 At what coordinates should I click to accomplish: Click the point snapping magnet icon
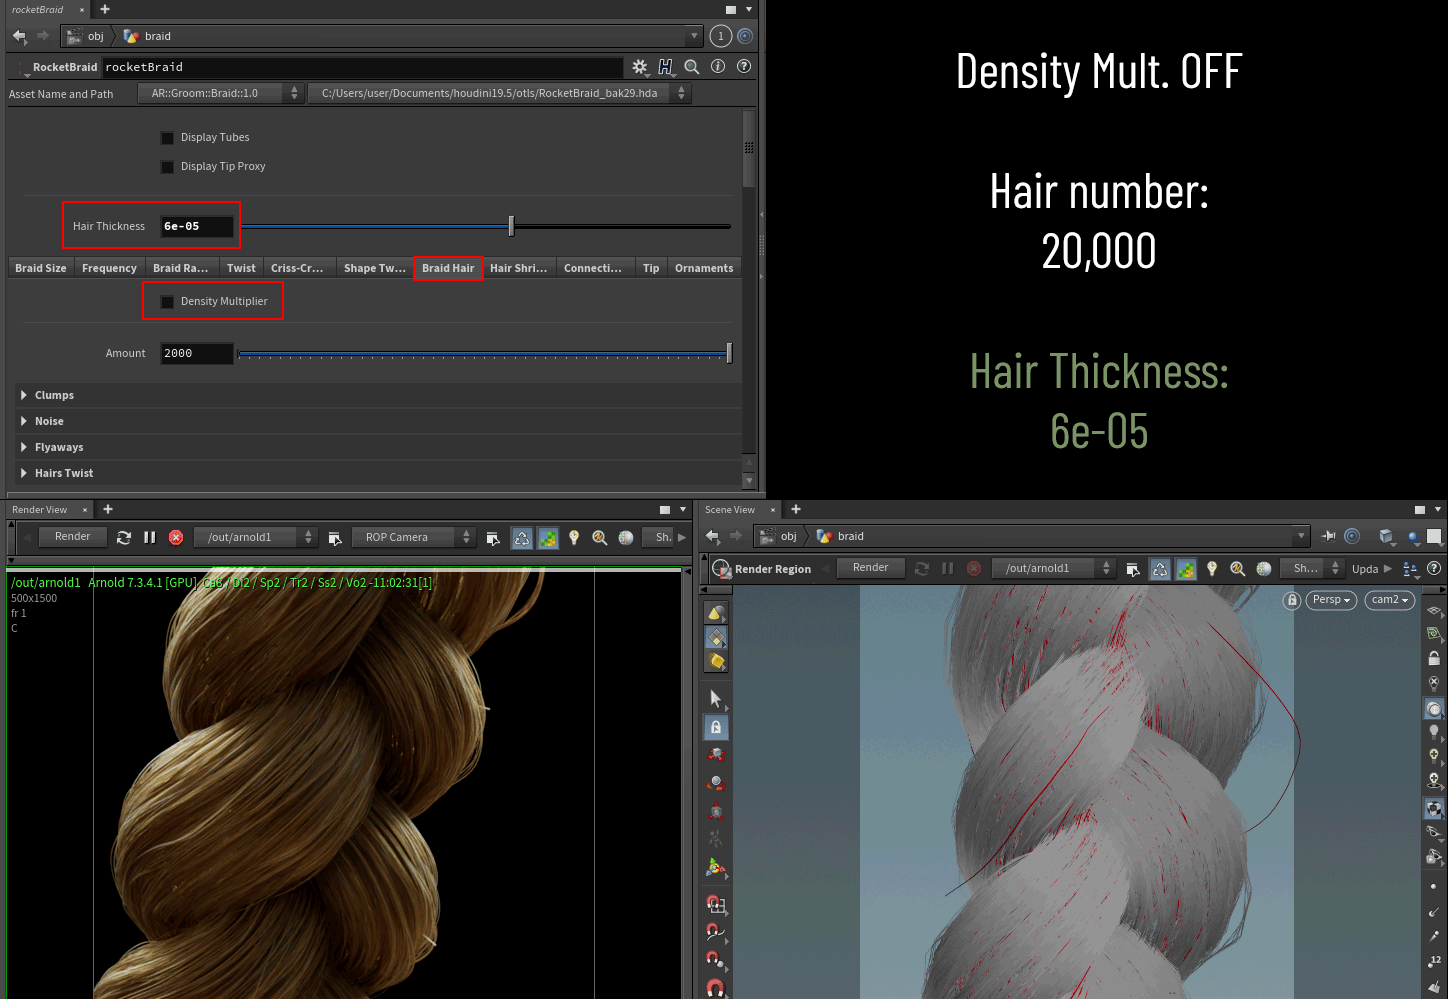click(x=716, y=960)
